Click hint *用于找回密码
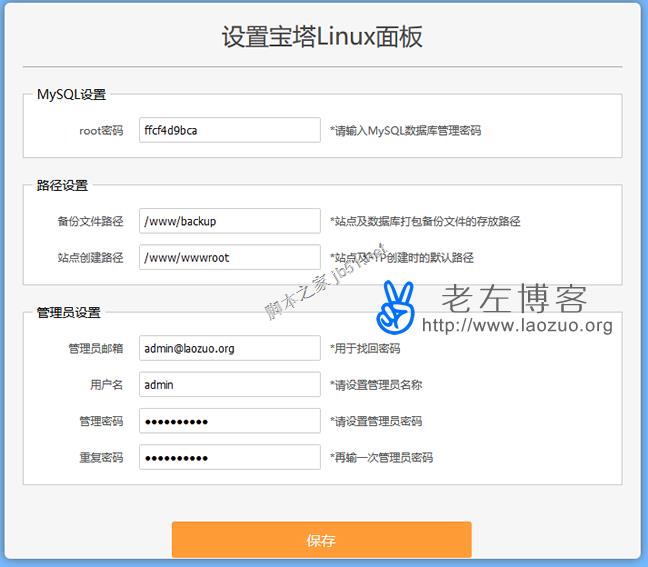Screen dimensions: 648x567 (x=365, y=349)
